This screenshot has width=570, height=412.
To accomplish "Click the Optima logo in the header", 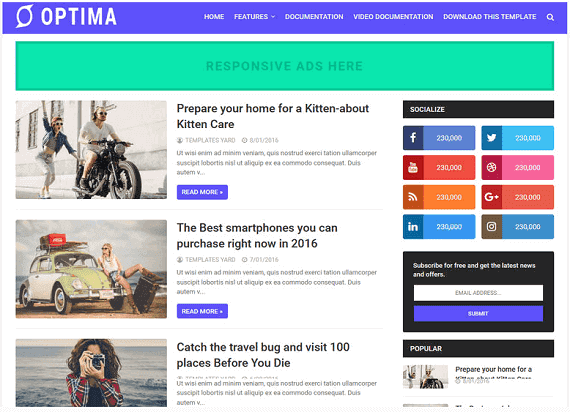I will click(x=66, y=17).
